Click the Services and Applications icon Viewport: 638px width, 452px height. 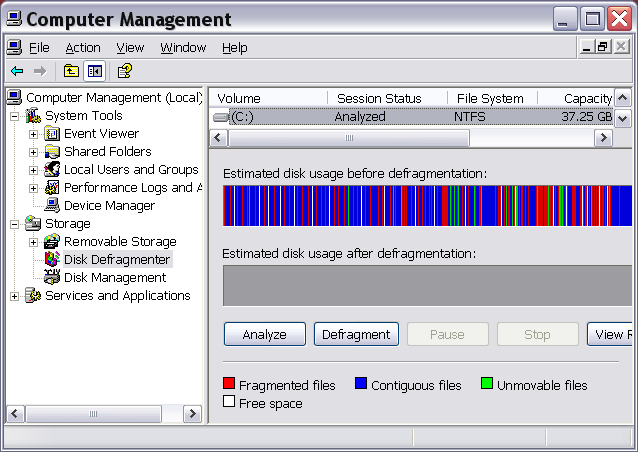click(33, 295)
